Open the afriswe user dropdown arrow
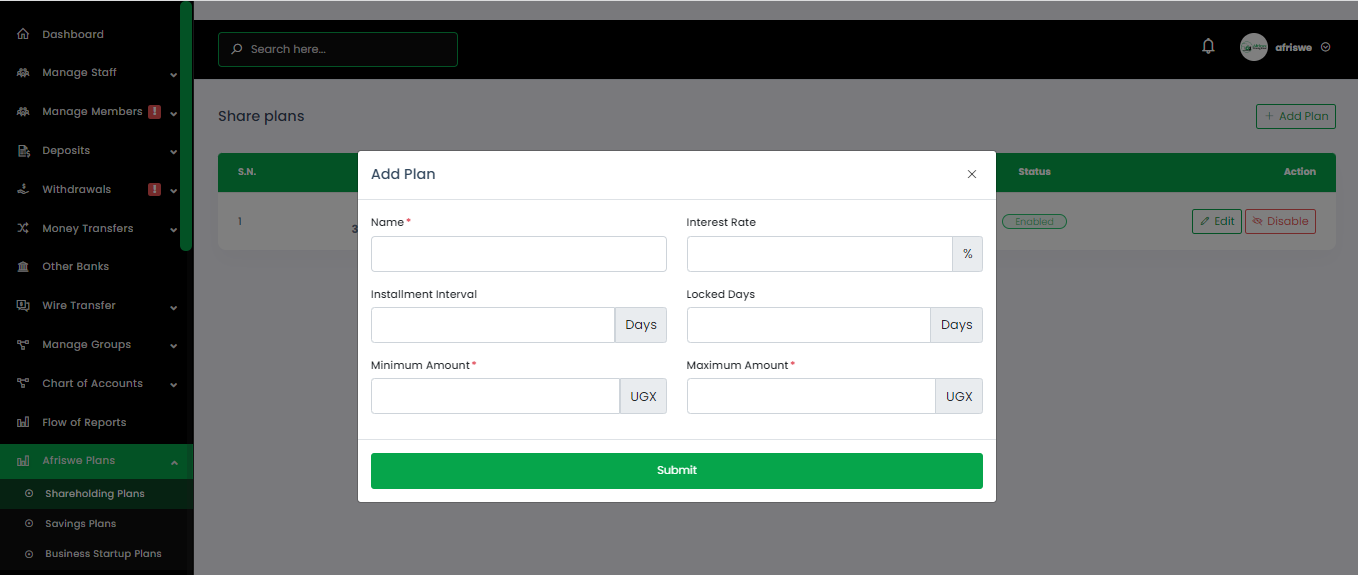This screenshot has height=575, width=1358. [x=1326, y=47]
